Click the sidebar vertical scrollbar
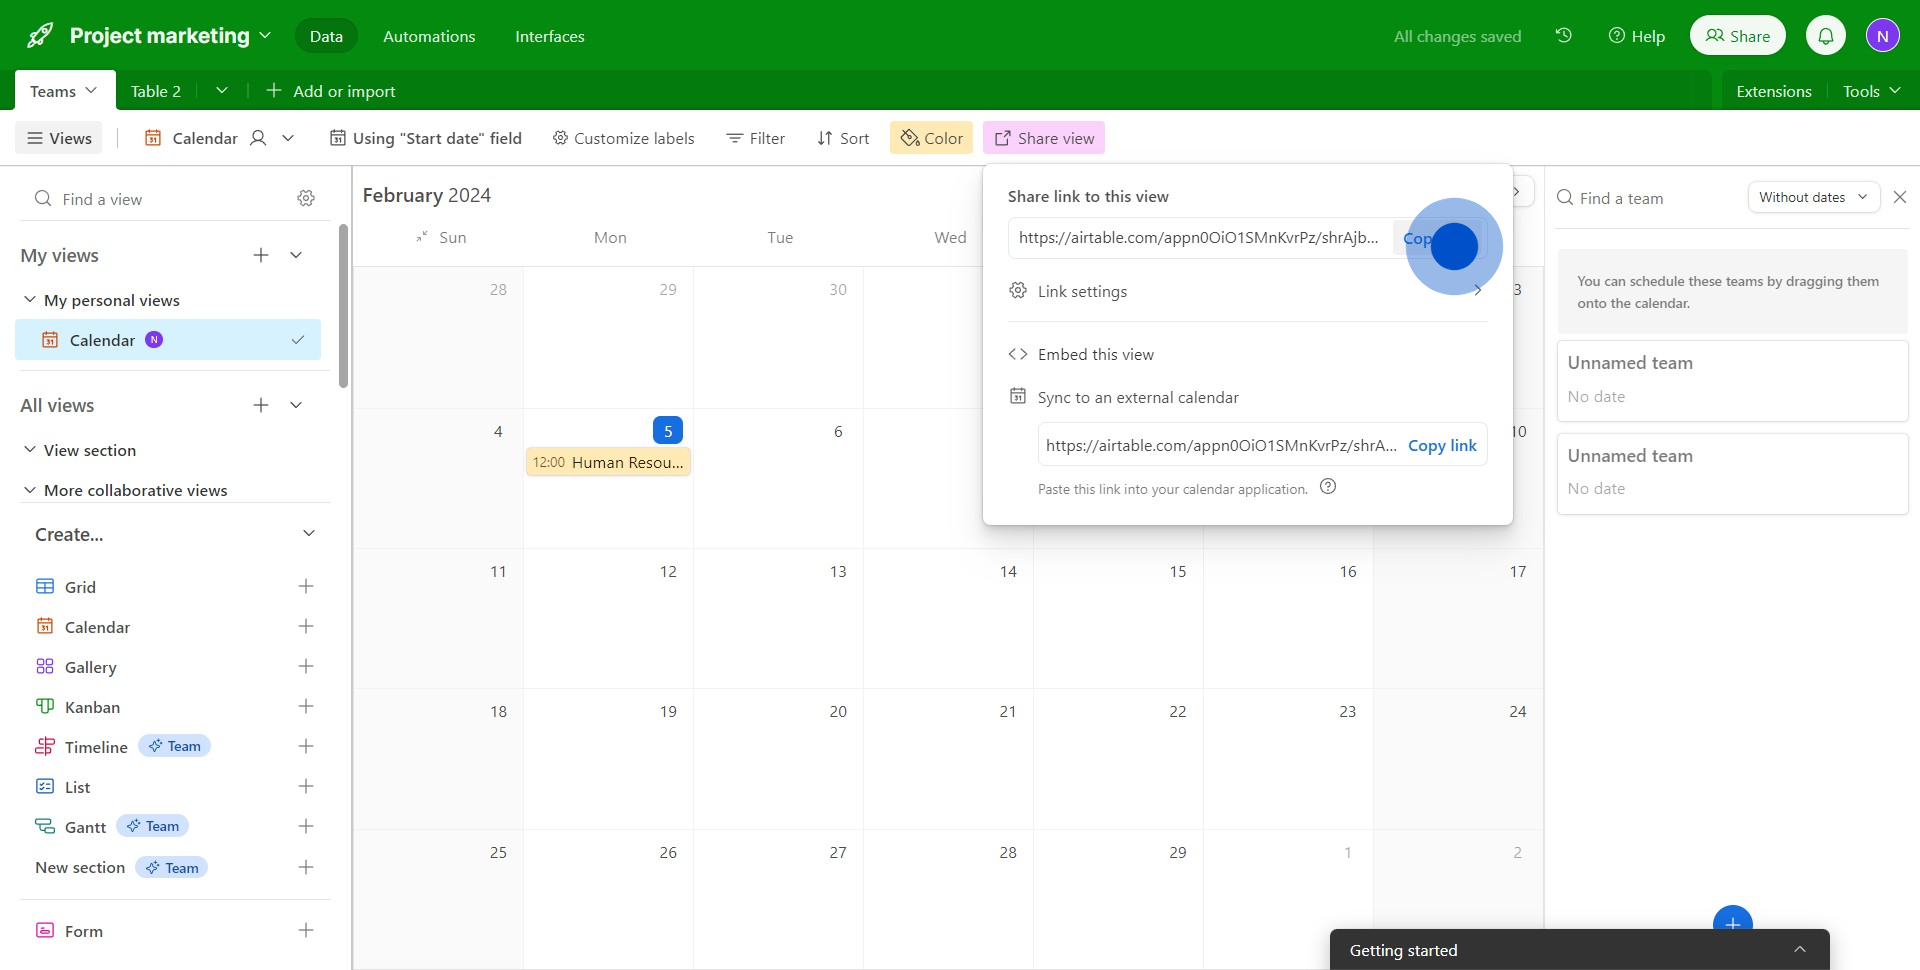The height and width of the screenshot is (970, 1920). [x=343, y=306]
